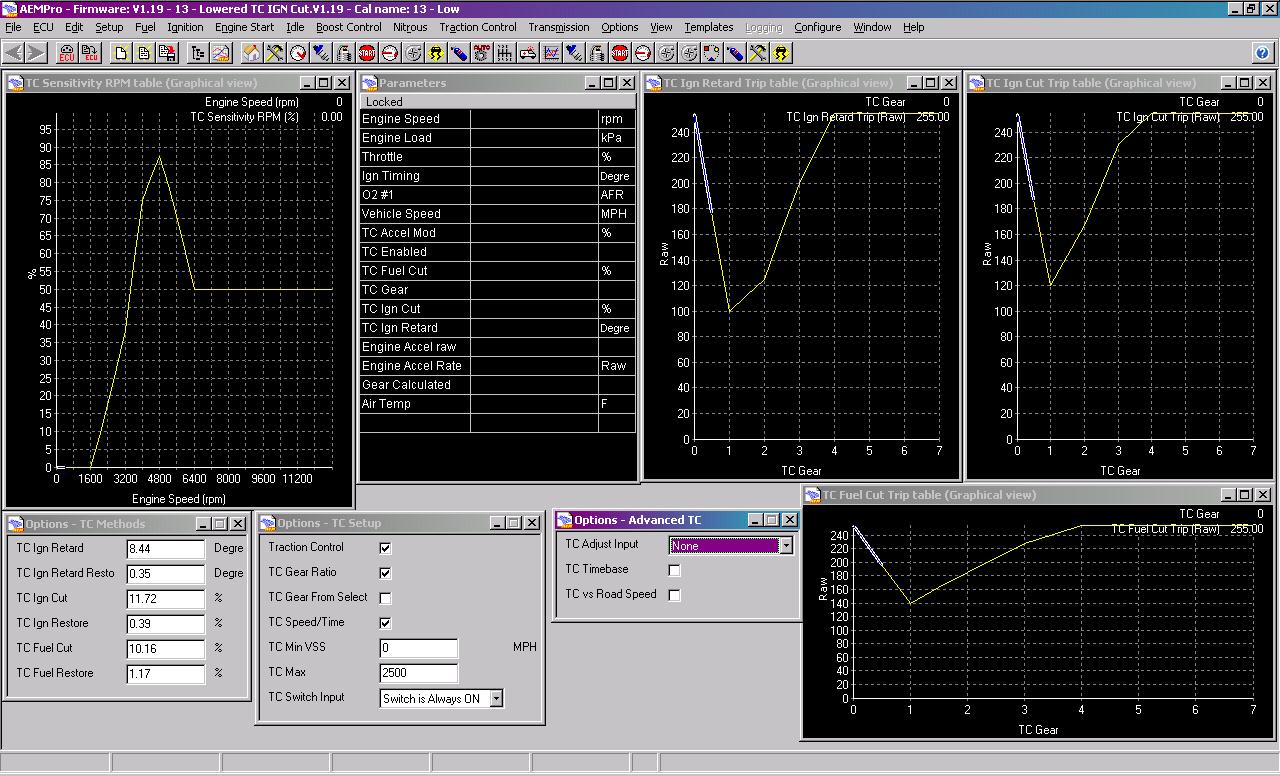1280x776 pixels.
Task: Open the Boost Control menu
Action: (x=348, y=27)
